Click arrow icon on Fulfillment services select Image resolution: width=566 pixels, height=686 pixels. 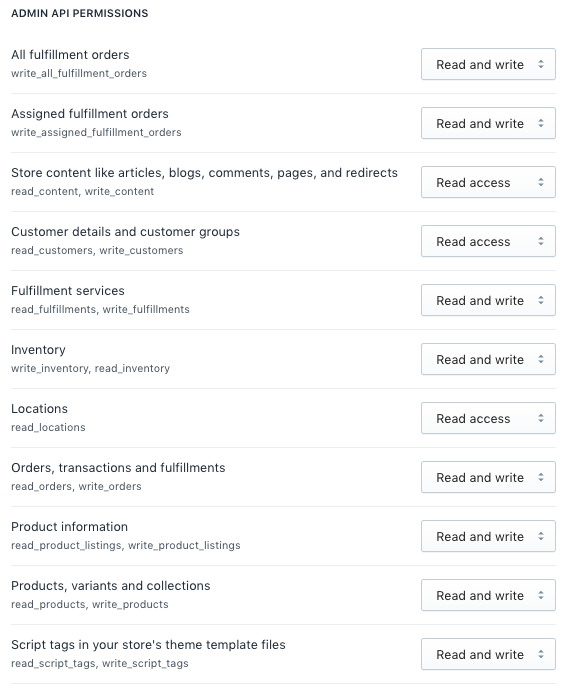(x=541, y=301)
